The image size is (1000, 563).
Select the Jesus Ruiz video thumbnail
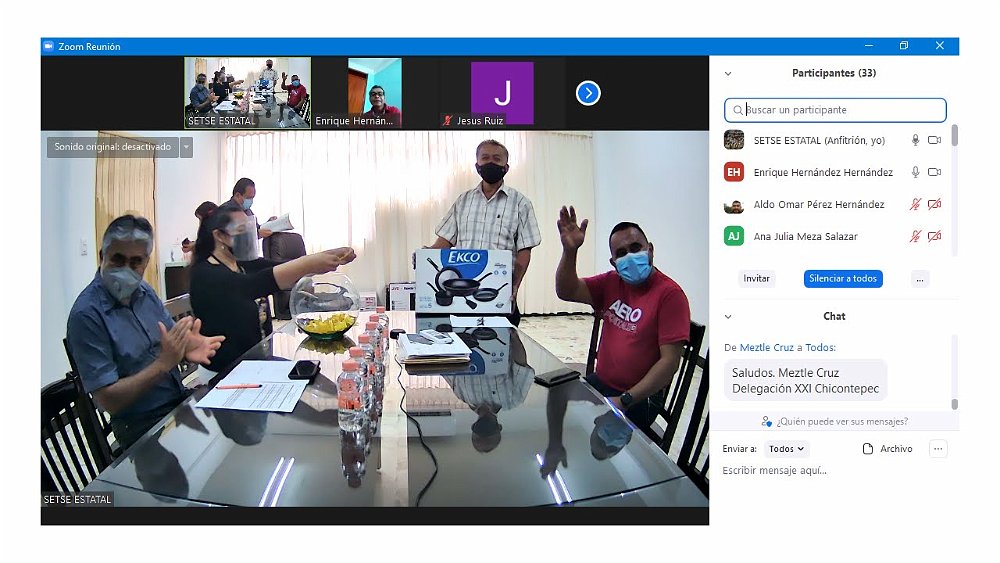click(x=502, y=93)
